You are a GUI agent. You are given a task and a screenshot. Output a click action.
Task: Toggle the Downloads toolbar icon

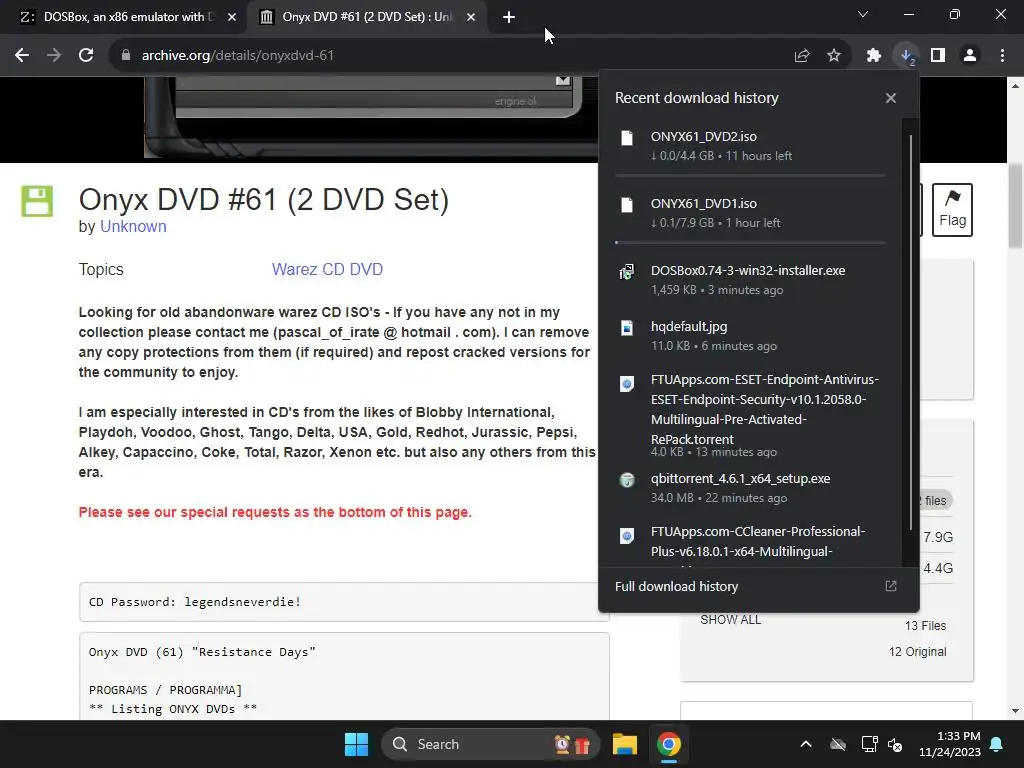point(906,56)
